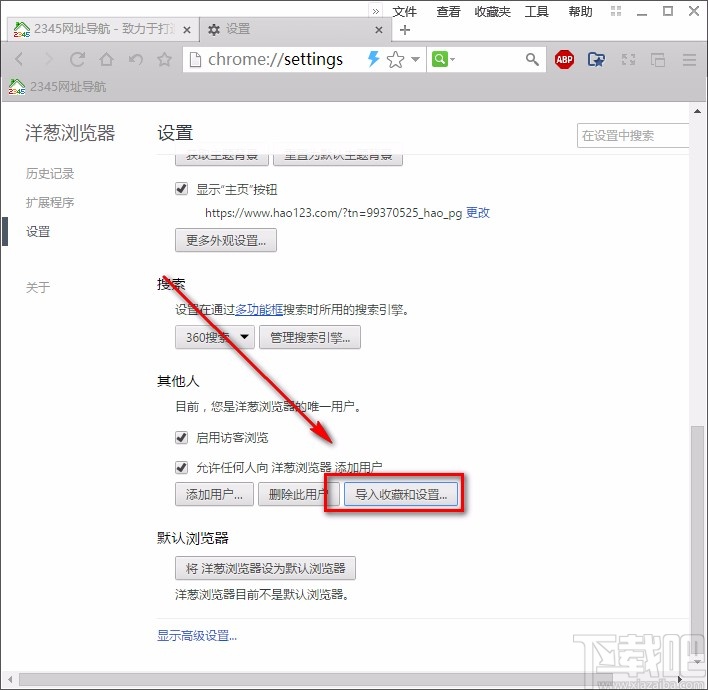708x690 pixels.
Task: Switch to the 设置 tab
Action: [x=296, y=29]
